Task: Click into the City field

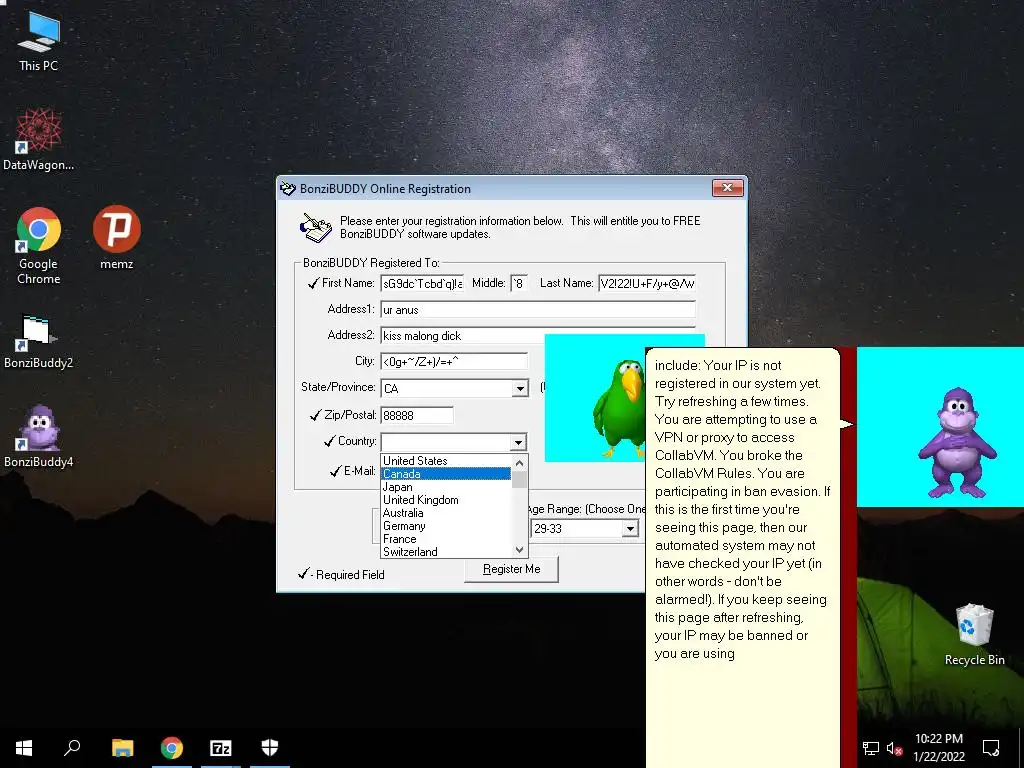Action: pos(454,362)
